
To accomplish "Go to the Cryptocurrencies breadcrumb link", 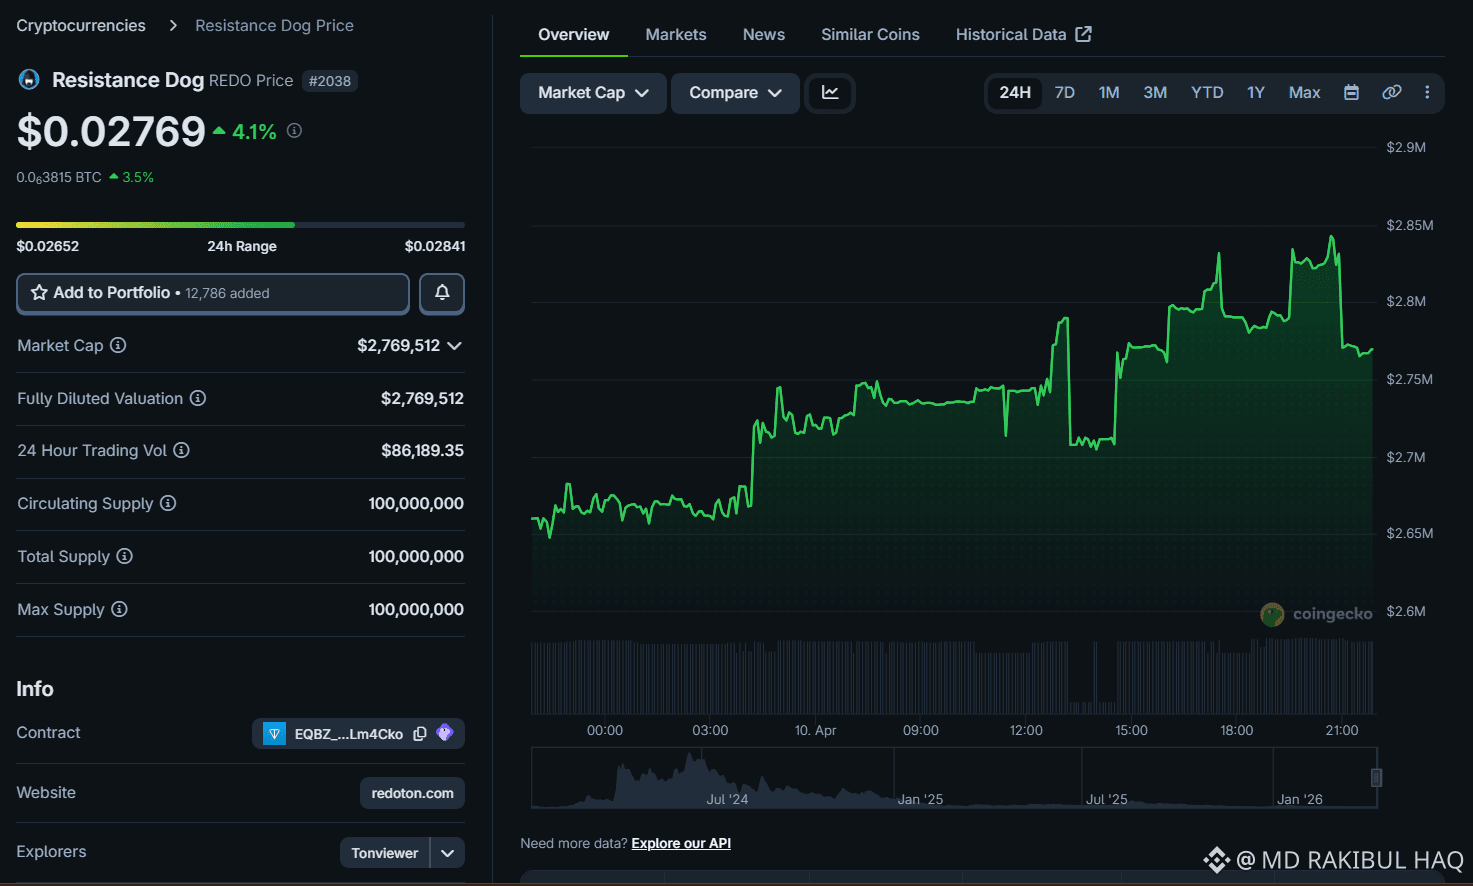I will (81, 26).
